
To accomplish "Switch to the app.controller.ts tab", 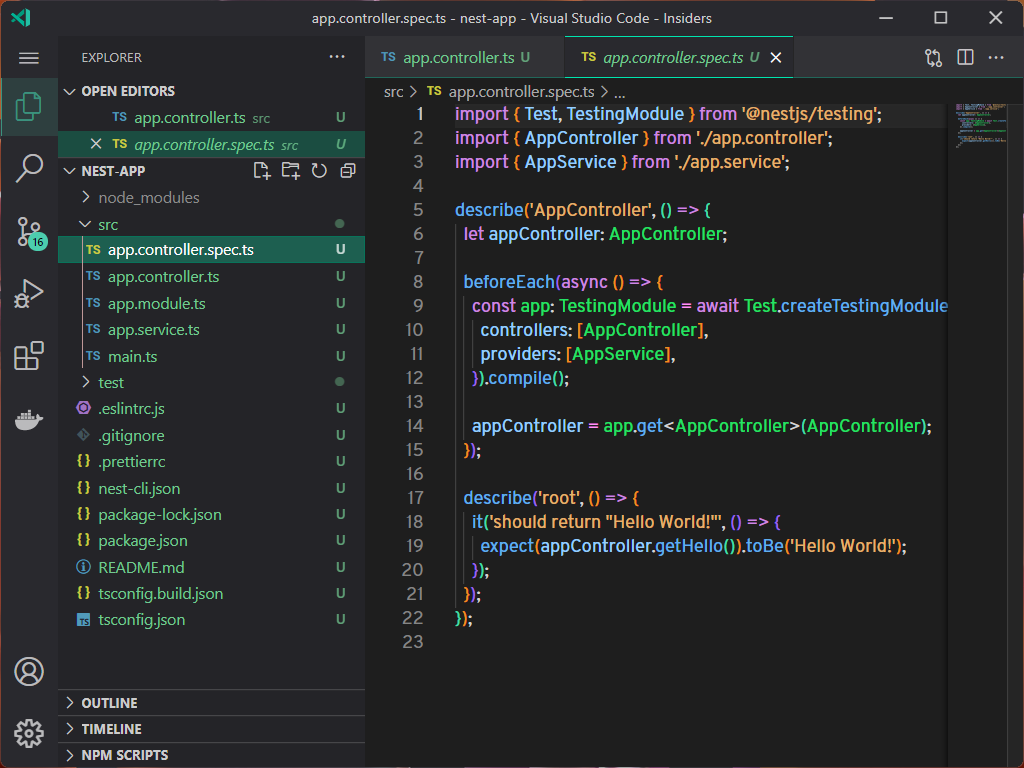I will [x=458, y=58].
